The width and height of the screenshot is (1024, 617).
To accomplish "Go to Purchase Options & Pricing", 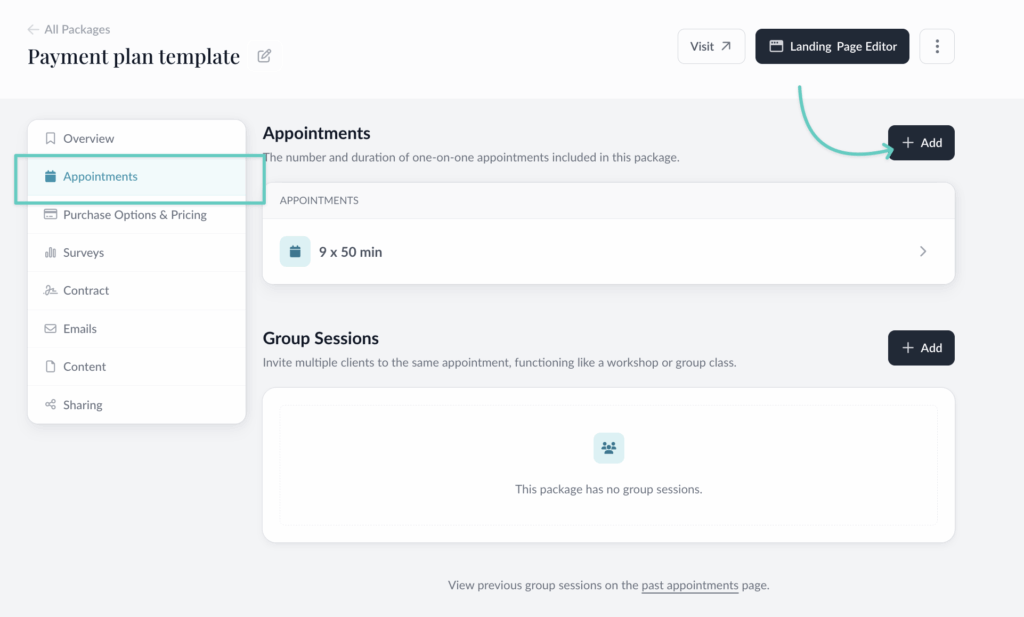I will [134, 215].
